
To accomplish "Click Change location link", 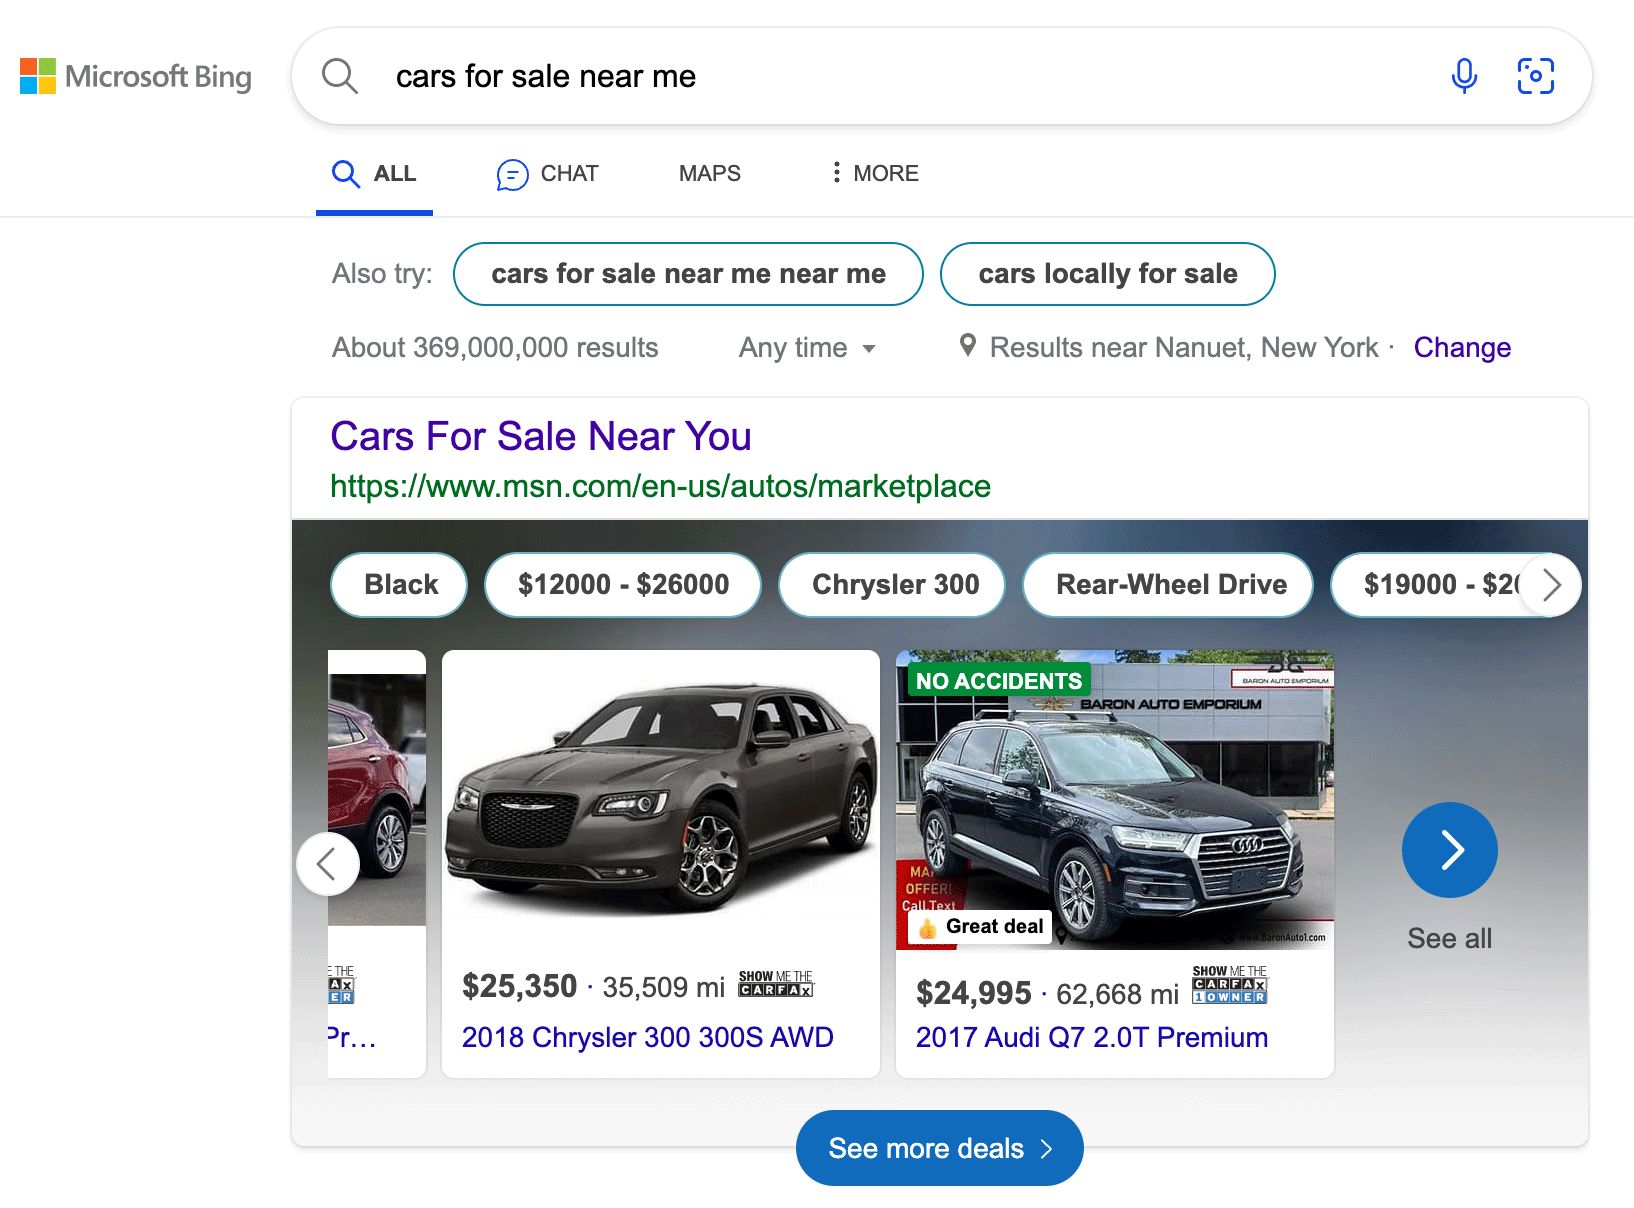I will (x=1462, y=348).
